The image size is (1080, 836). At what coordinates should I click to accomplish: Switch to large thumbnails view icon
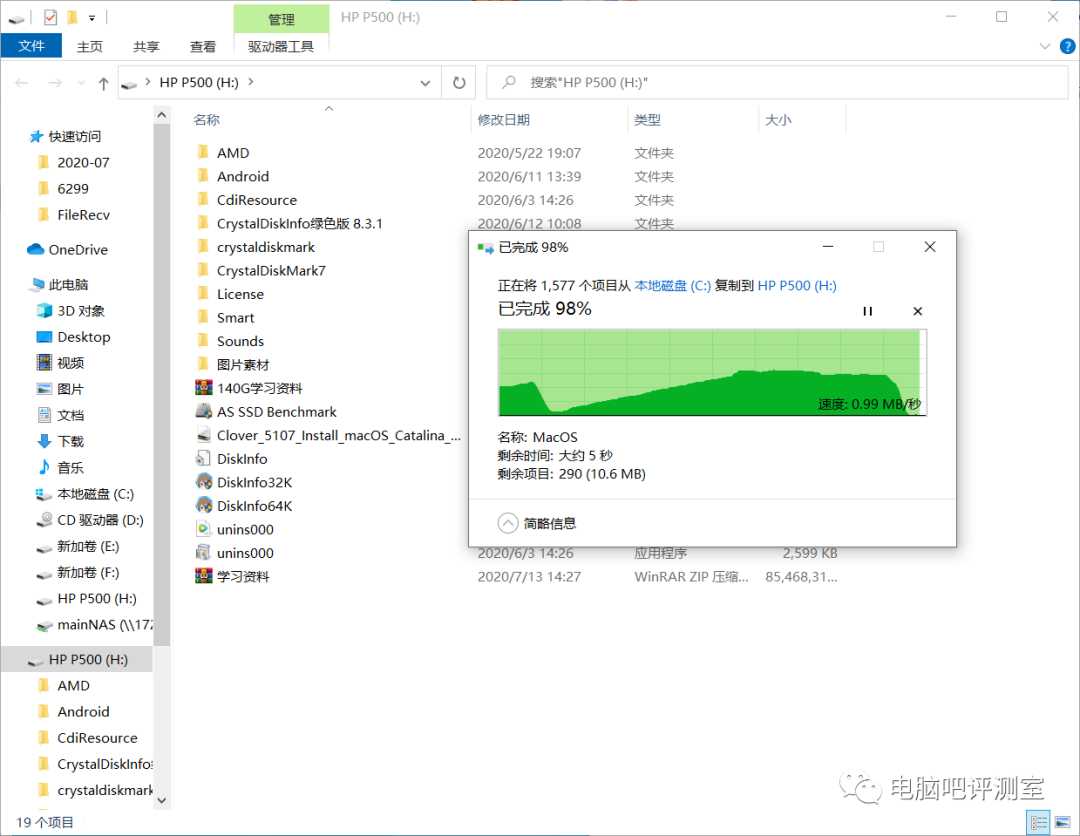pos(1063,822)
